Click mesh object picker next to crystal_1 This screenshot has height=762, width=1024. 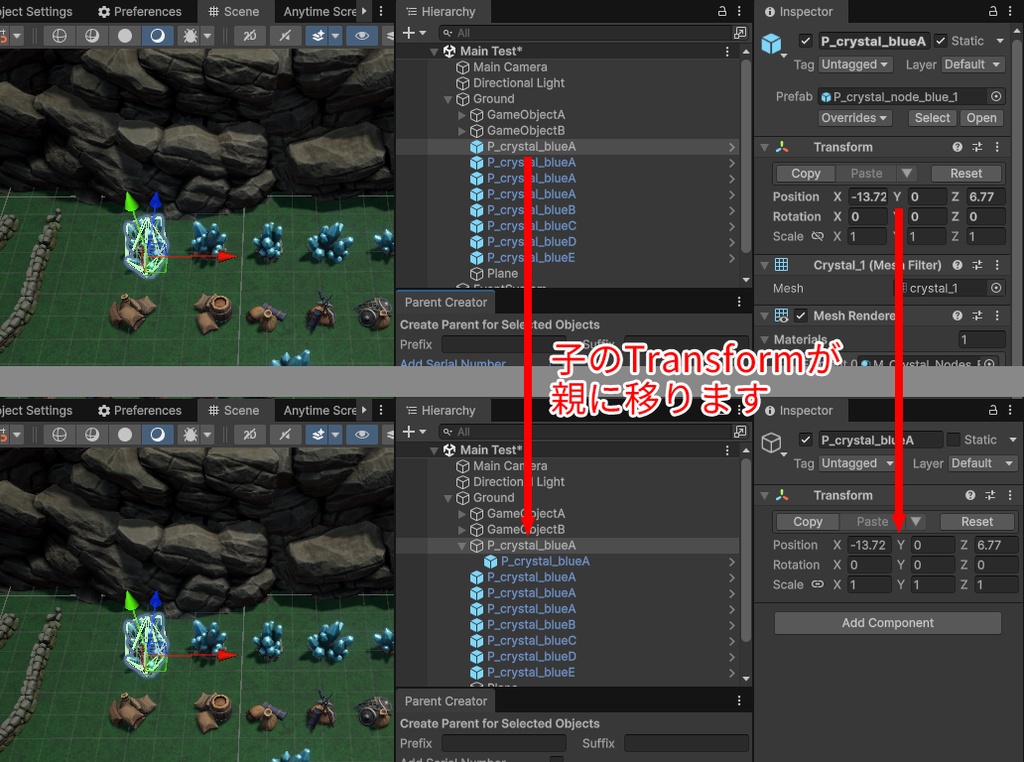pyautogui.click(x=996, y=288)
